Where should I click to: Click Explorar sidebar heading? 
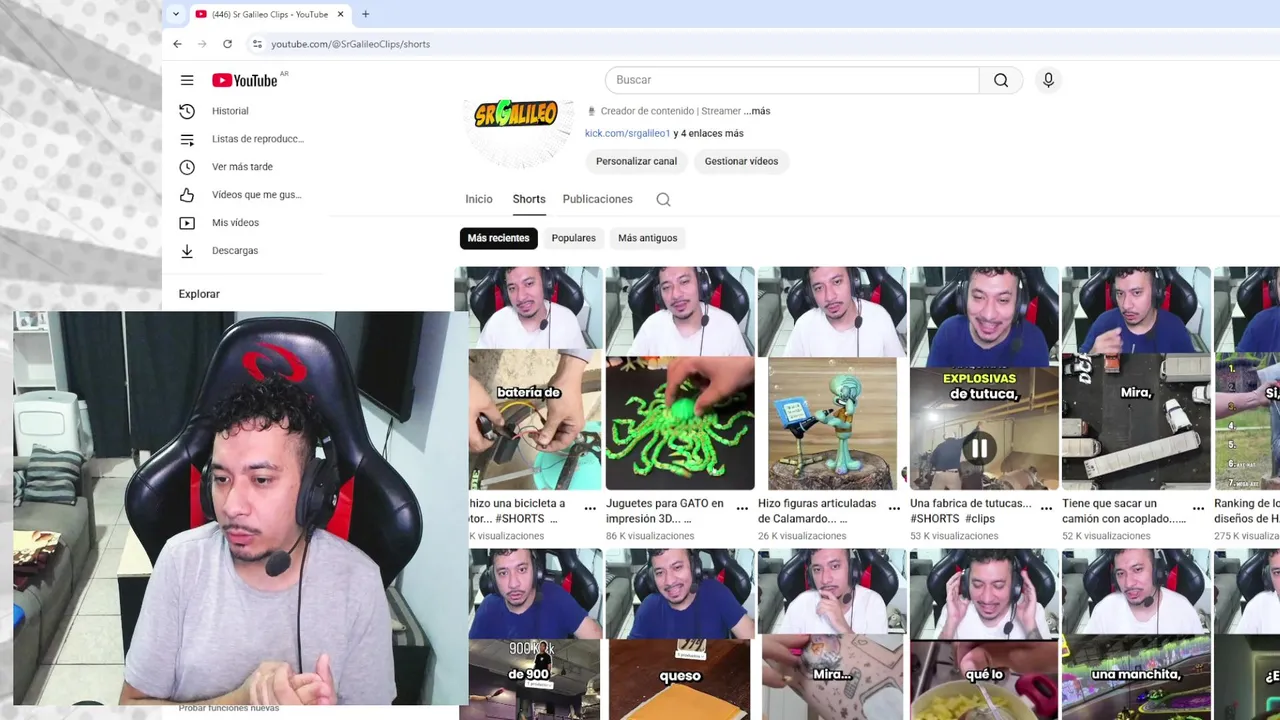click(199, 294)
